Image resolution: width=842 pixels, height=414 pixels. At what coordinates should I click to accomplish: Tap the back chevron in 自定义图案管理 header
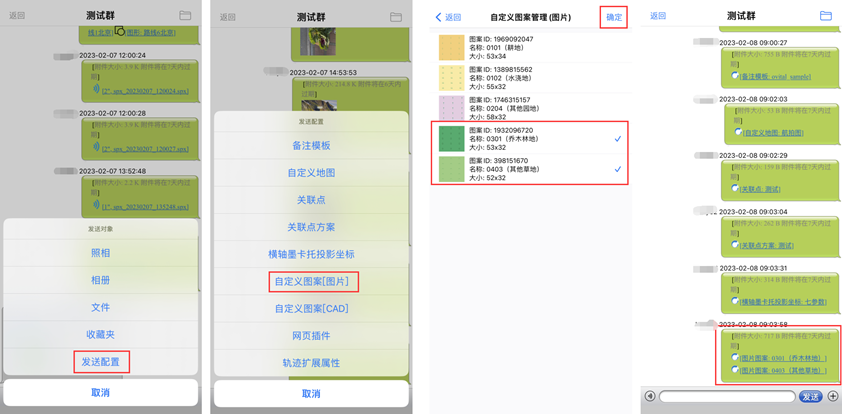[x=438, y=17]
